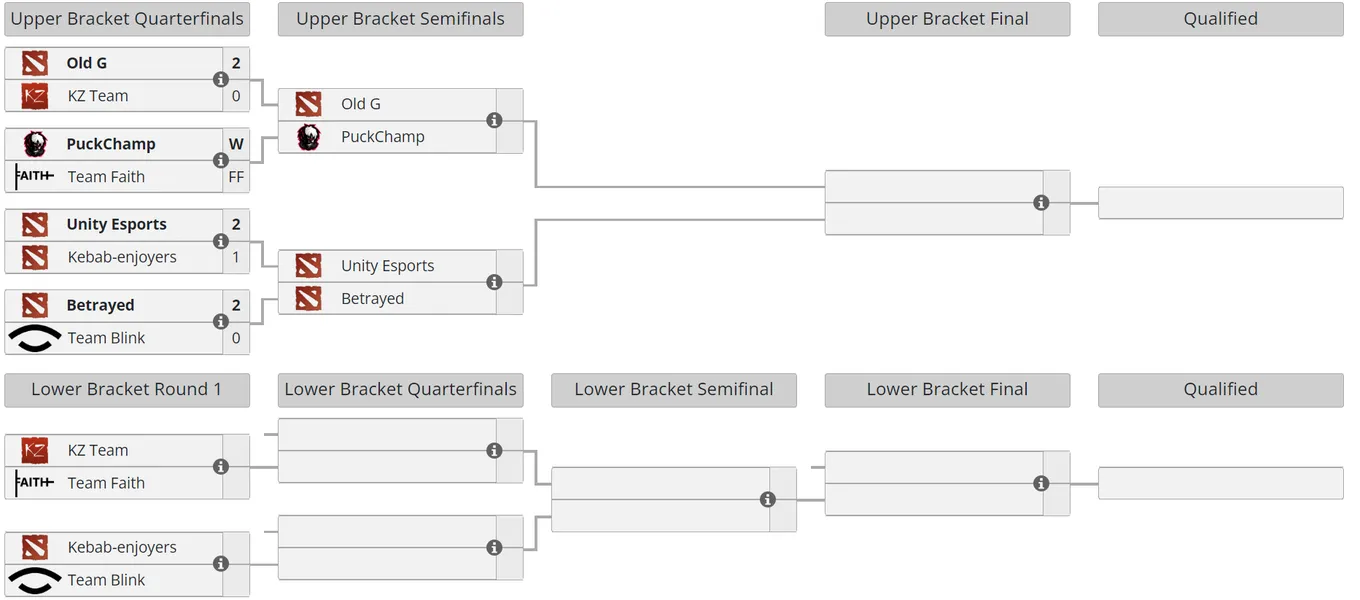Click the Betrayed team name in the quarterfinals
Screen dimensions: 1360x600
click(100, 305)
